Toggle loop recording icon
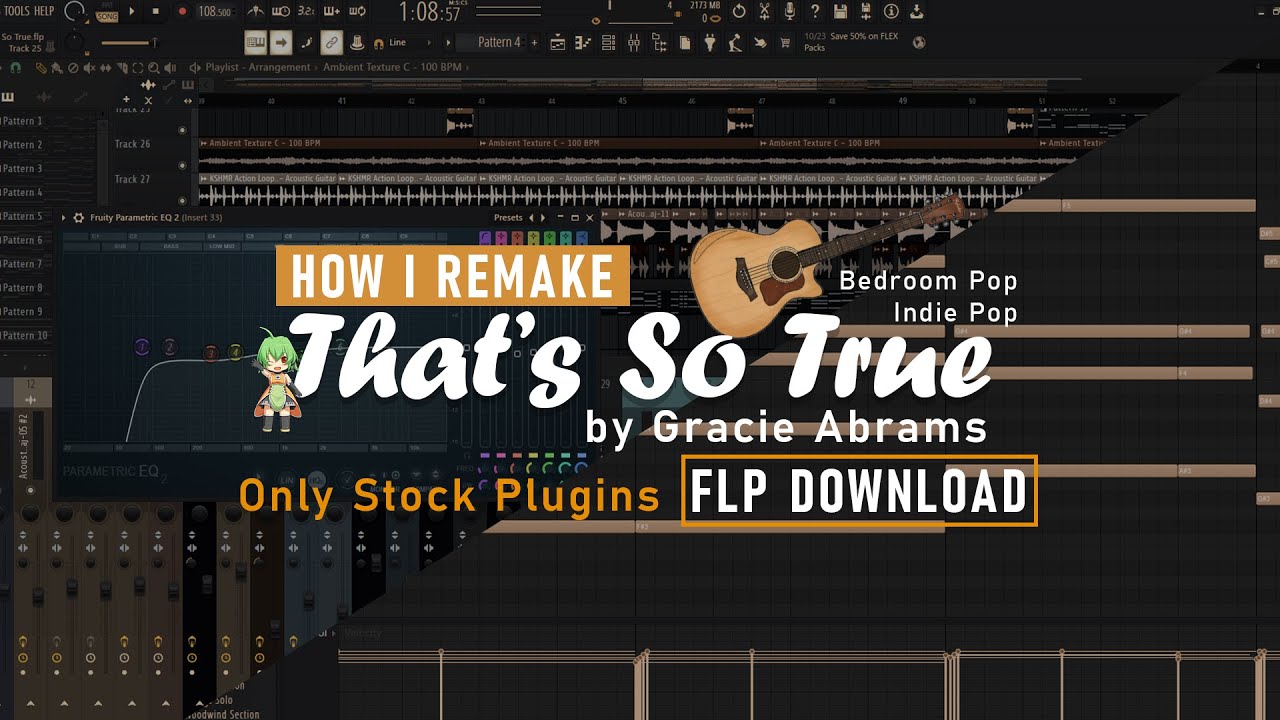This screenshot has width=1280, height=720. pyautogui.click(x=357, y=12)
